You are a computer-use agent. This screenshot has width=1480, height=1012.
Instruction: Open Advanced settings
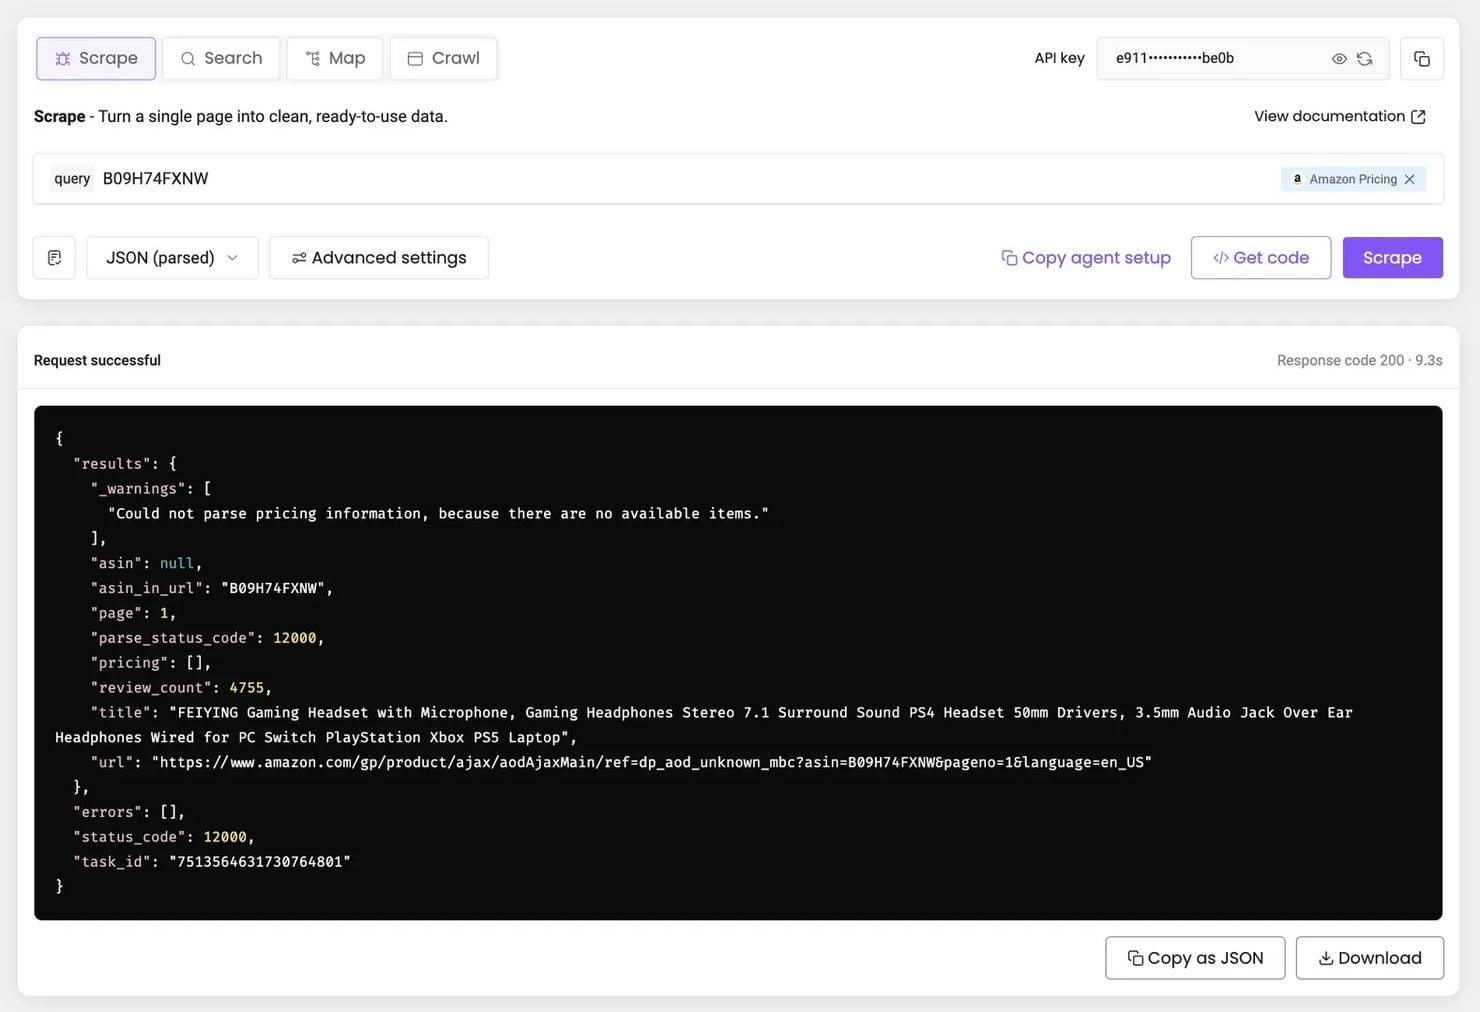(x=379, y=258)
